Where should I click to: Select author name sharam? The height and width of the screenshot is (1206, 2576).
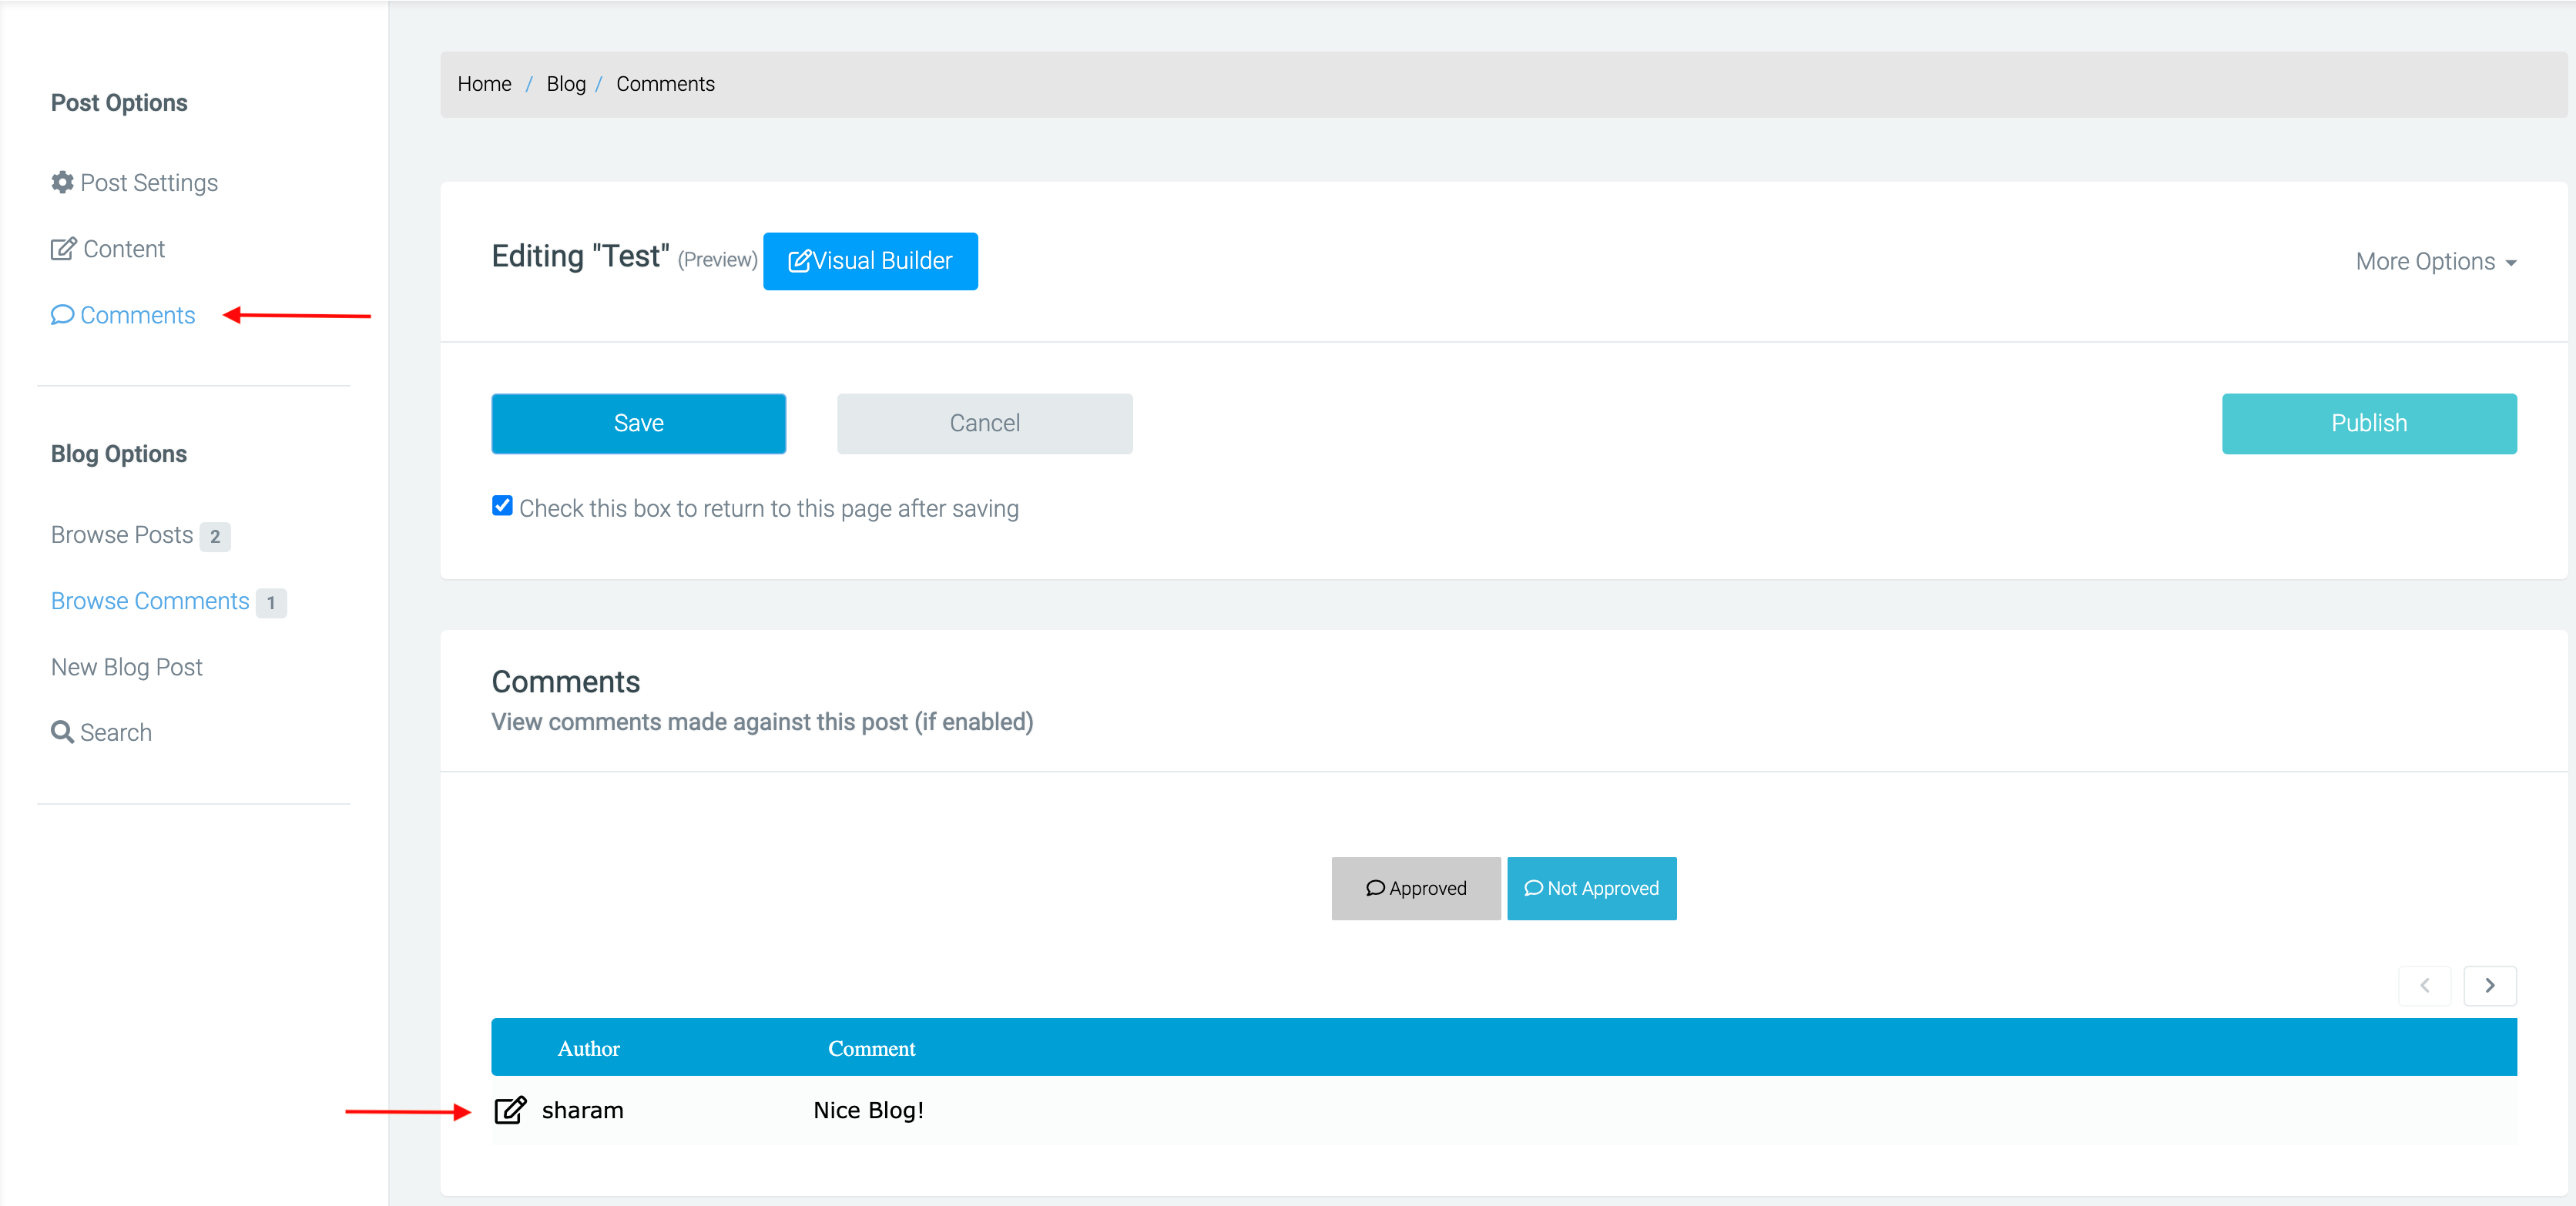coord(582,1110)
